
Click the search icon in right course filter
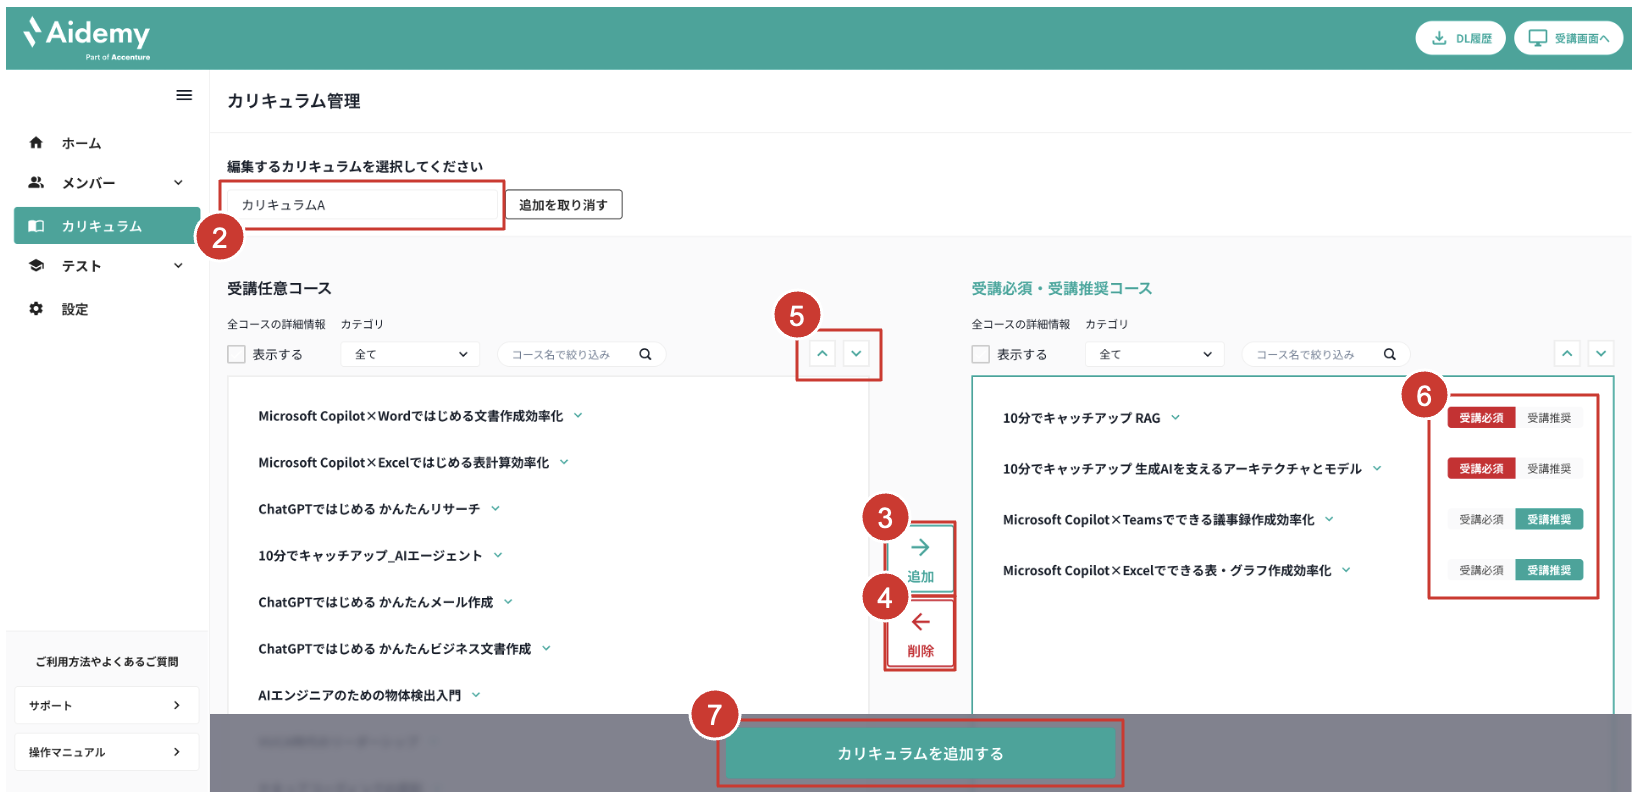(x=1389, y=354)
